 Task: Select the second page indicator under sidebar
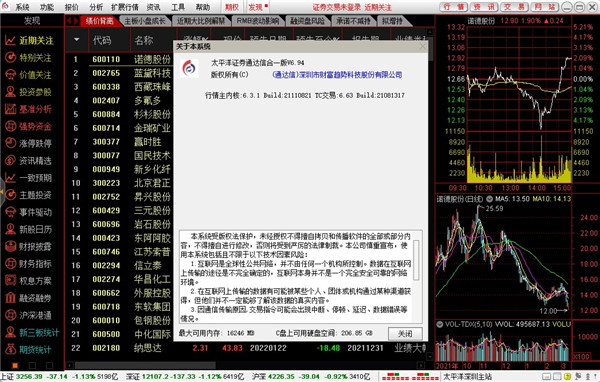(32, 365)
